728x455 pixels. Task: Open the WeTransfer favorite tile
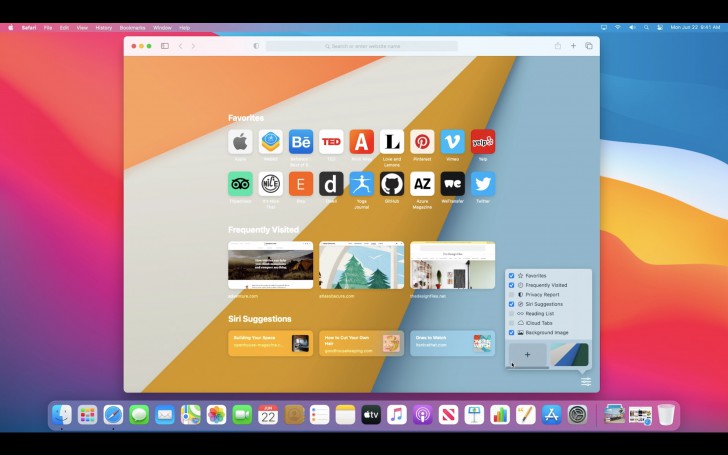coord(453,184)
